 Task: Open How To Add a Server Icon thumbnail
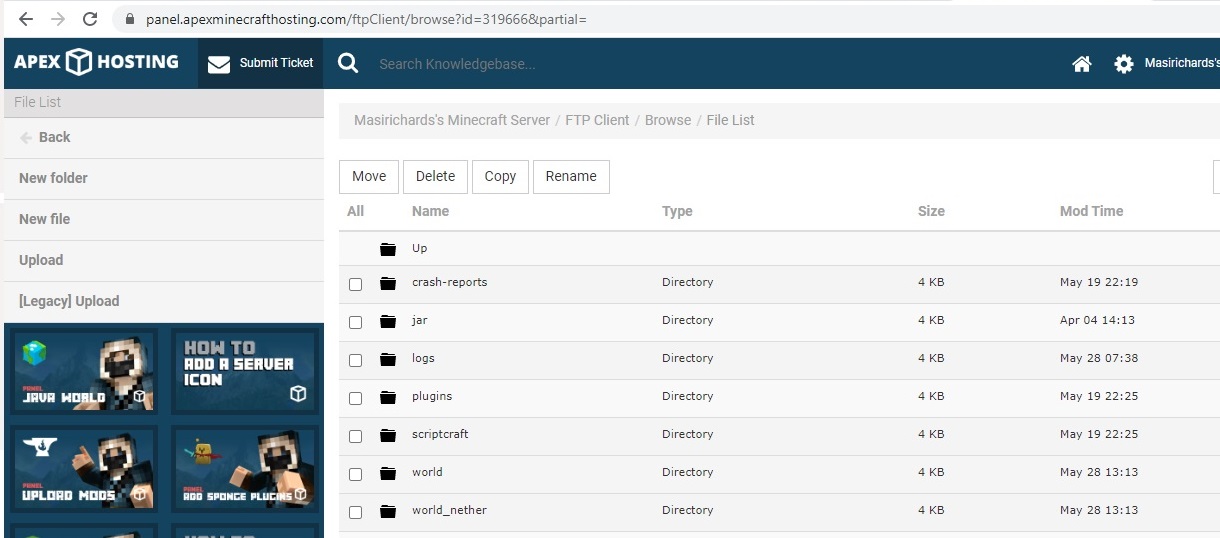(245, 371)
